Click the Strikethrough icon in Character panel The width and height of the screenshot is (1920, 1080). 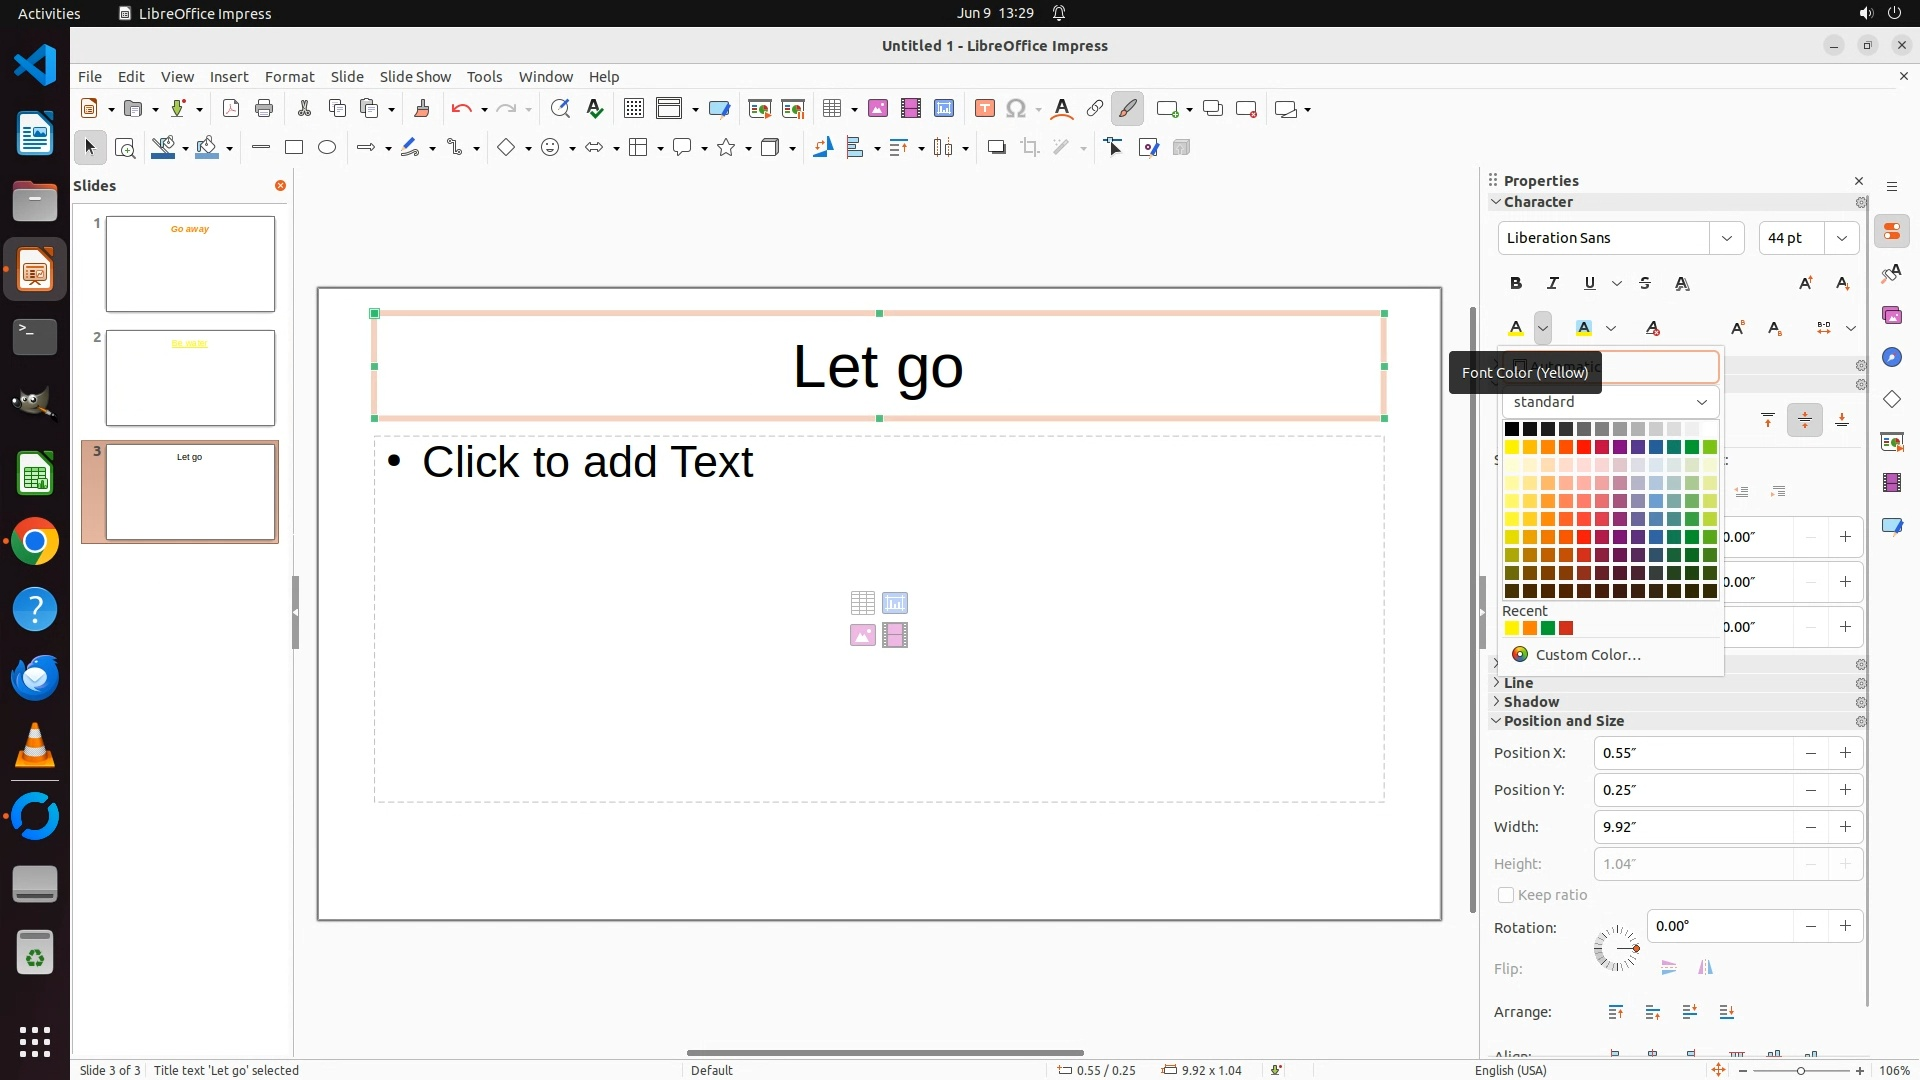[x=1645, y=284]
